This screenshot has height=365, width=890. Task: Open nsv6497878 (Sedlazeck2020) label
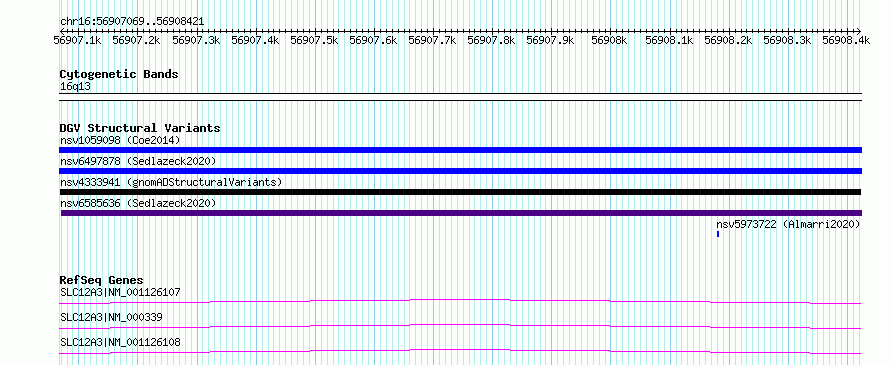click(x=138, y=161)
